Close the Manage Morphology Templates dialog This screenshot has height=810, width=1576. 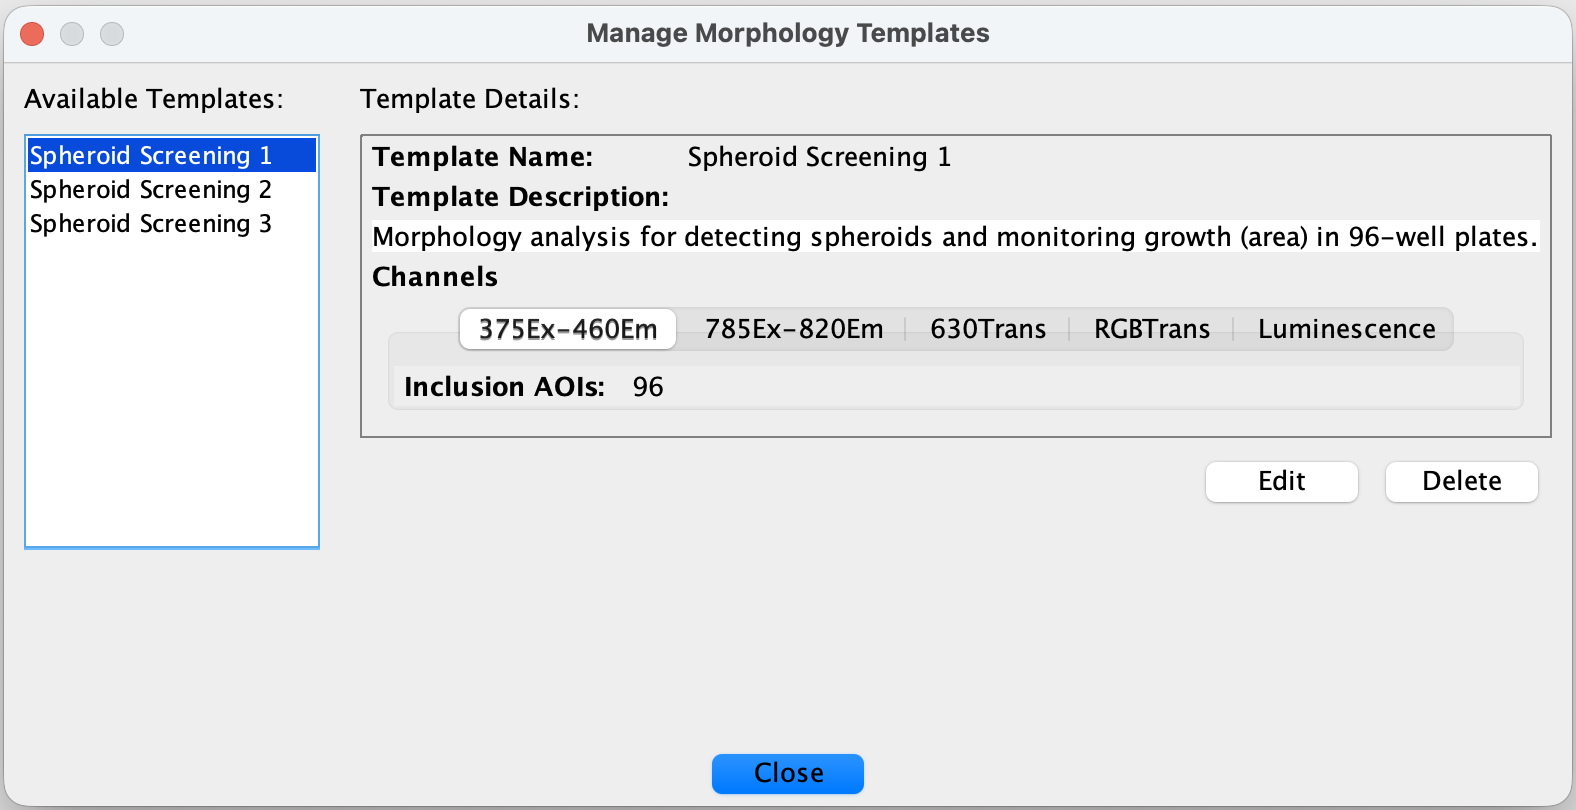click(x=788, y=774)
